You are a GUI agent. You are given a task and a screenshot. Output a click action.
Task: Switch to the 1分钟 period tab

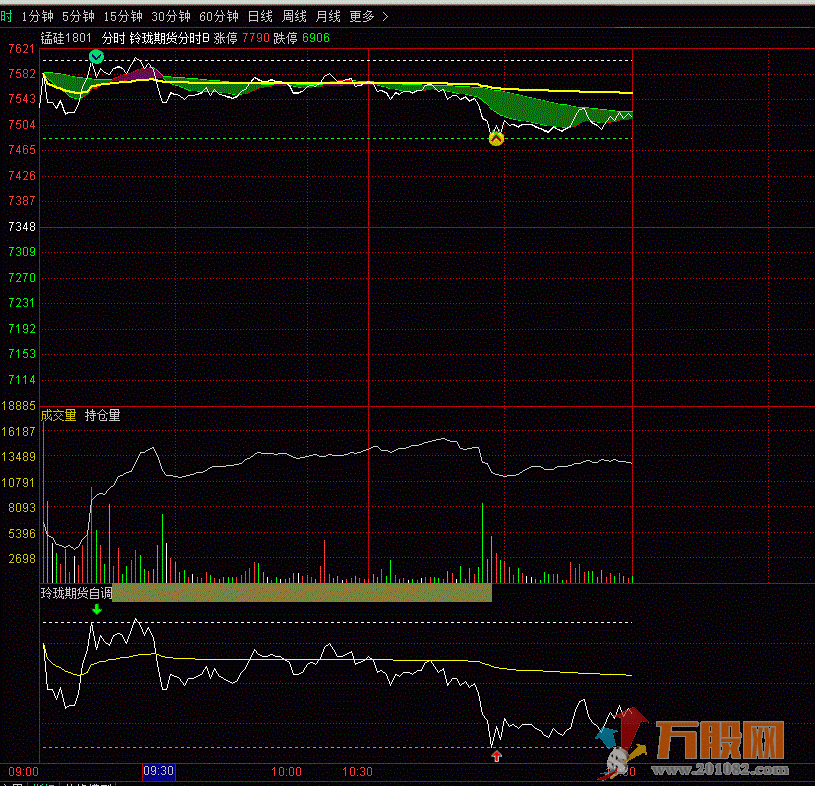37,16
